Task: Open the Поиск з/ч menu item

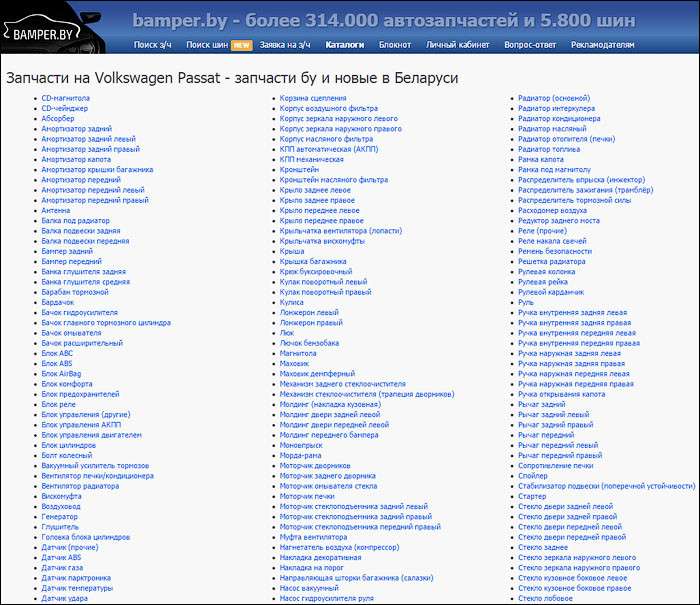Action: (152, 45)
